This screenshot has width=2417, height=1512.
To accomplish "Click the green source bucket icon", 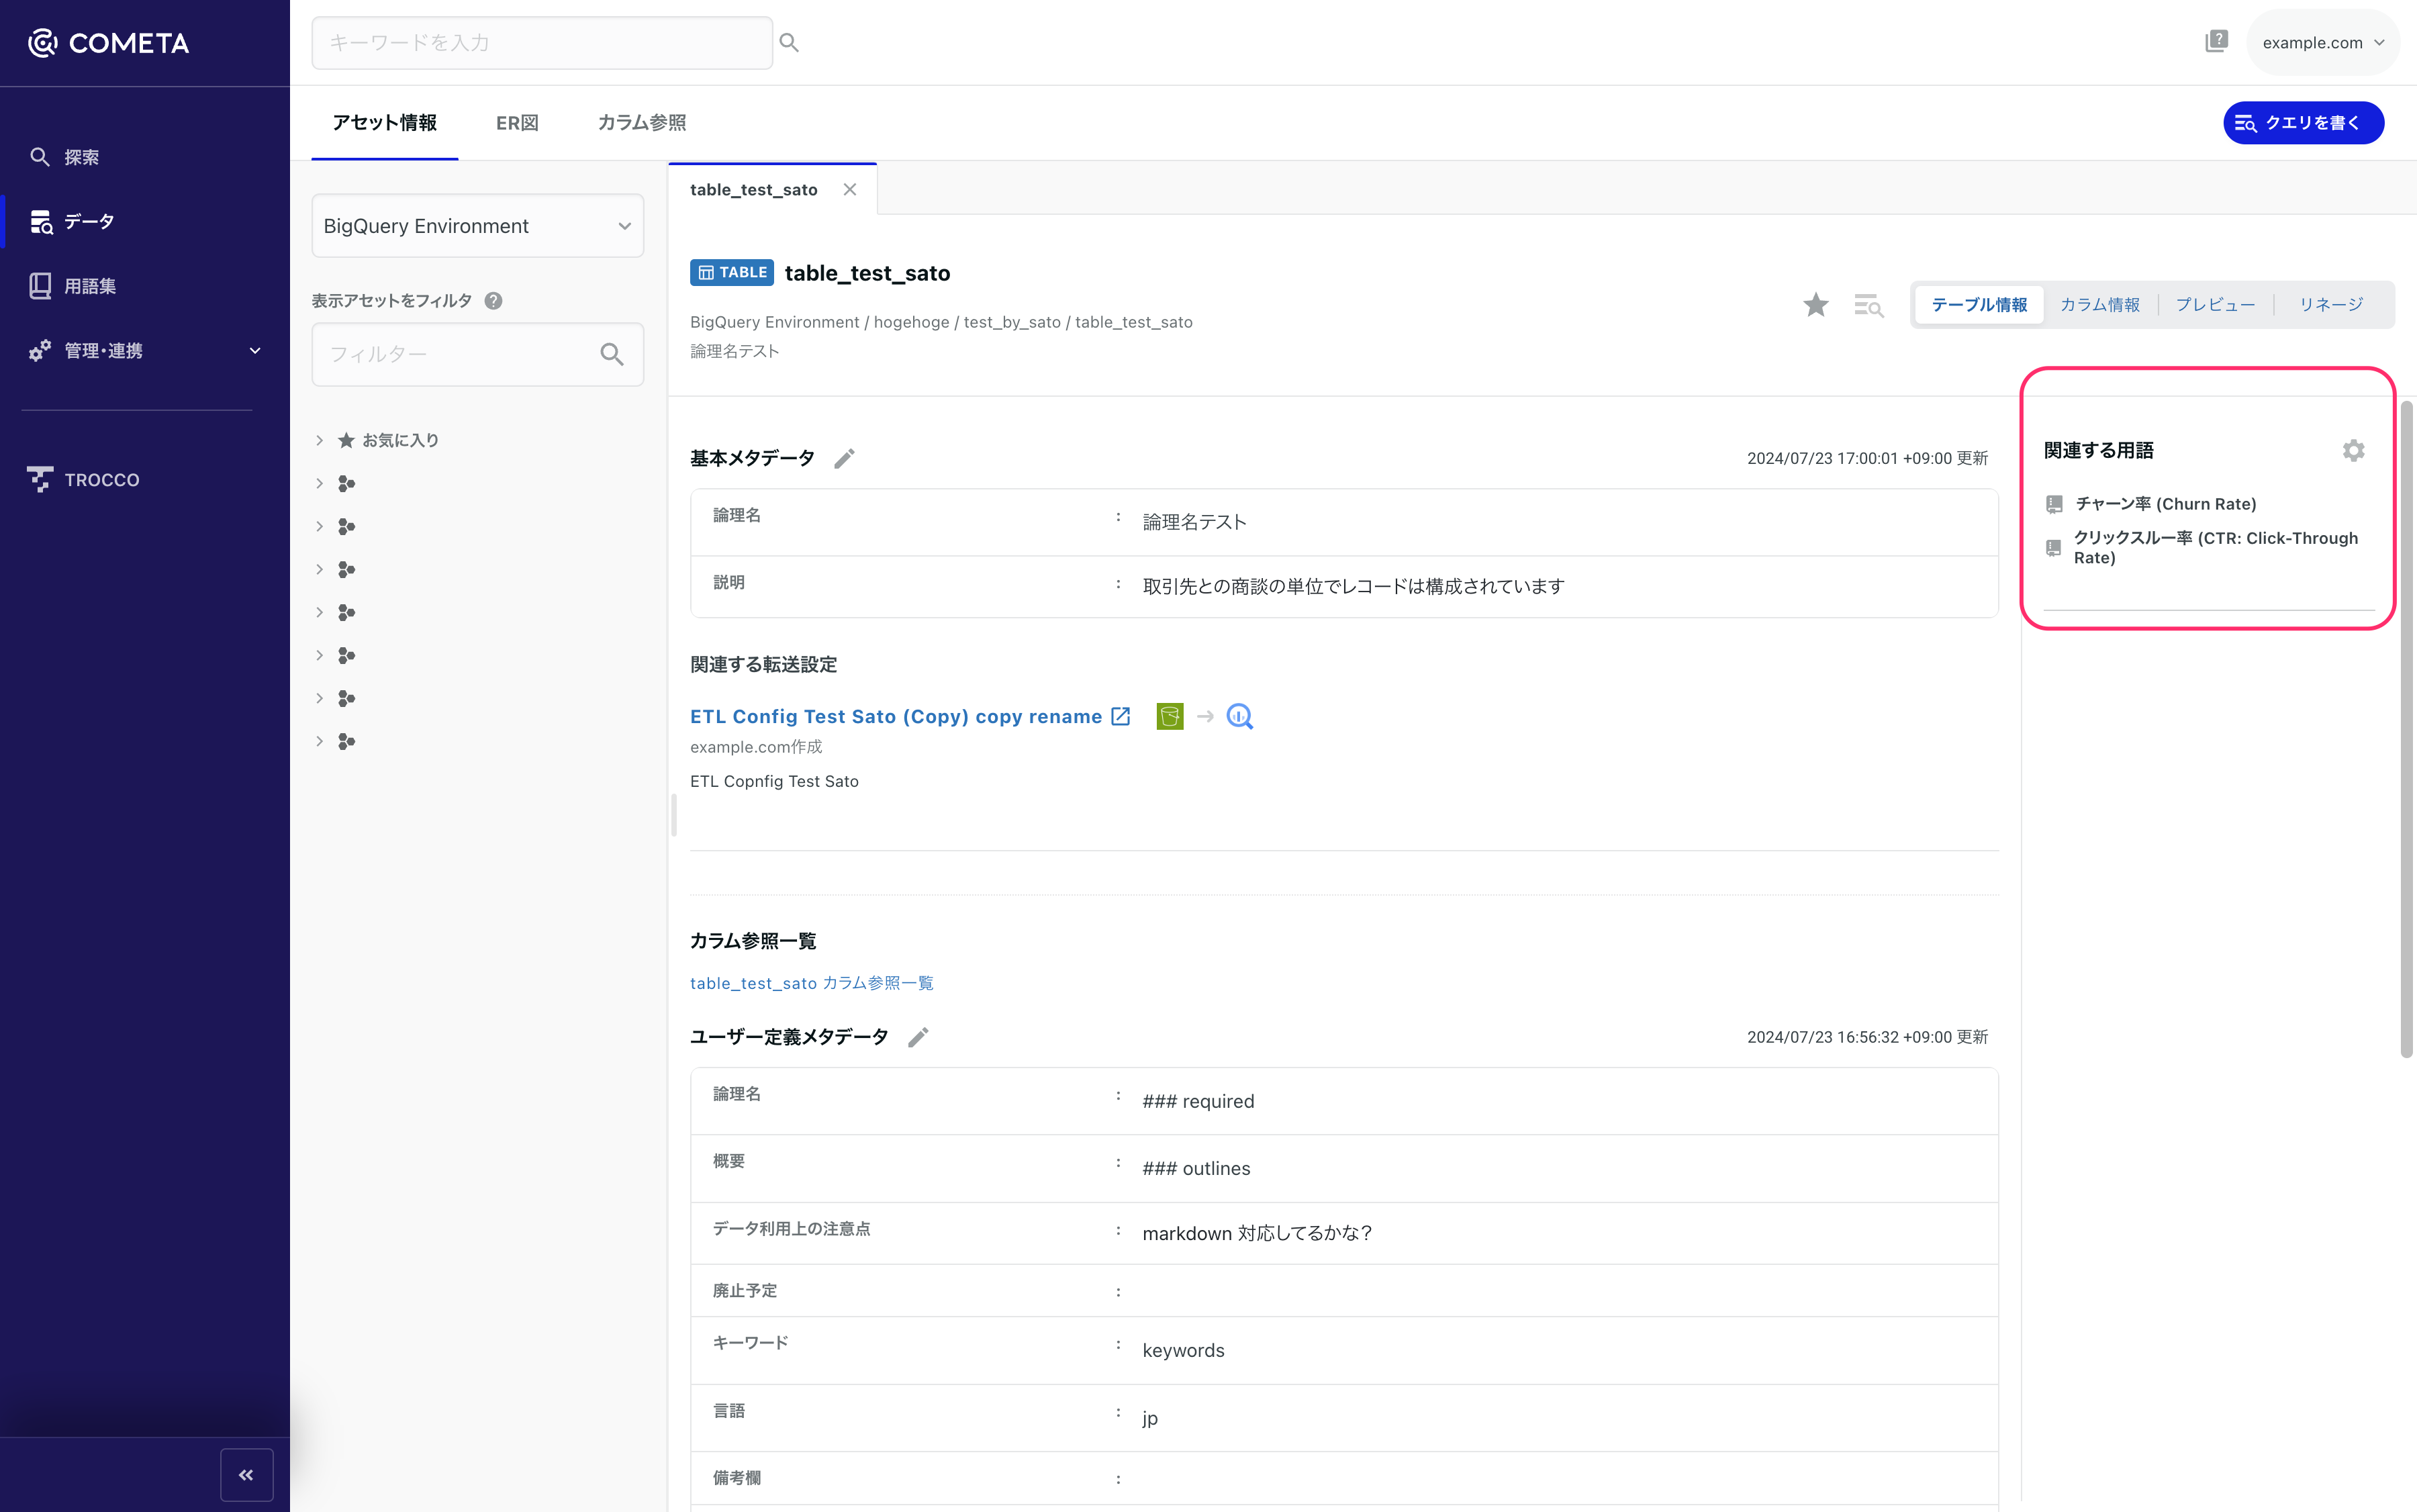I will [1169, 716].
